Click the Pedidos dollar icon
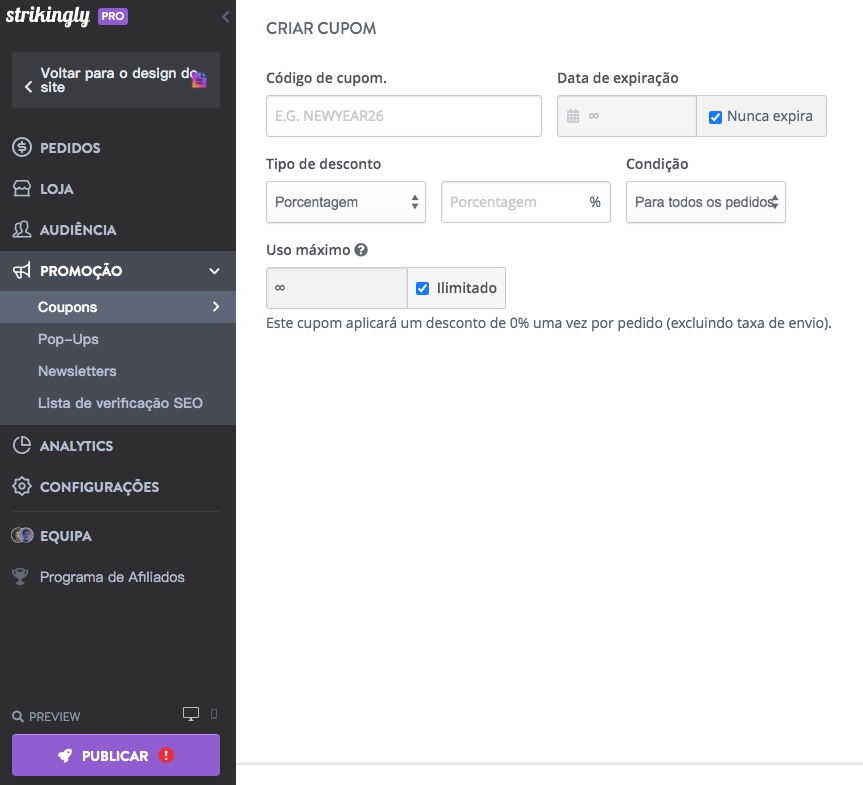 22,148
